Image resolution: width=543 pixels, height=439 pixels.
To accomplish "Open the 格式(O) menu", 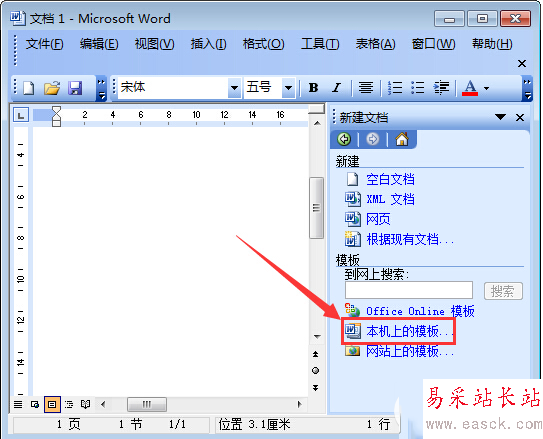I will point(264,44).
